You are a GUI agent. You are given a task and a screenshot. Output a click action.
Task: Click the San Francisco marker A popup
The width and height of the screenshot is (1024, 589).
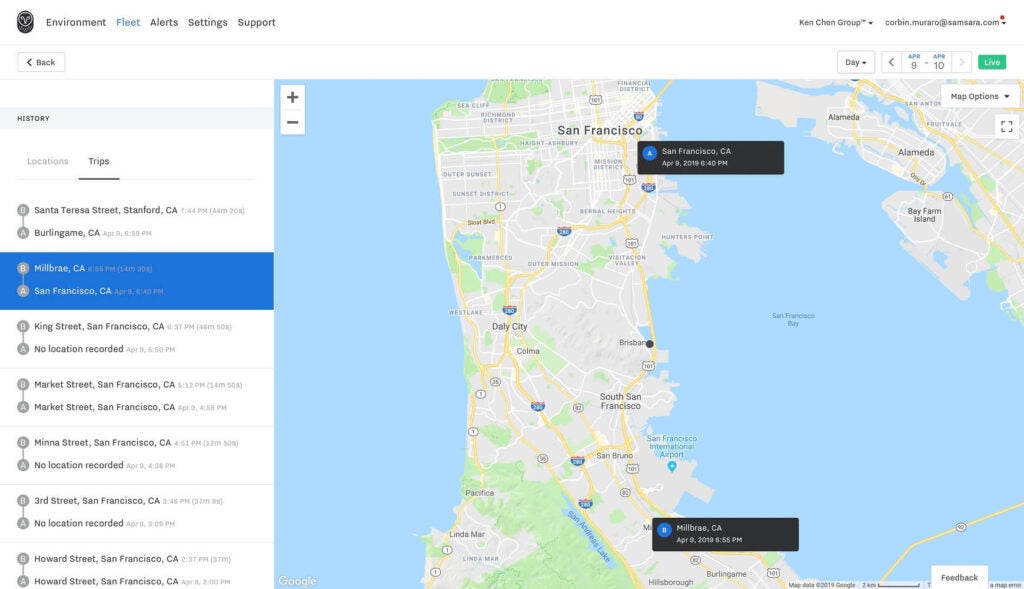[710, 156]
